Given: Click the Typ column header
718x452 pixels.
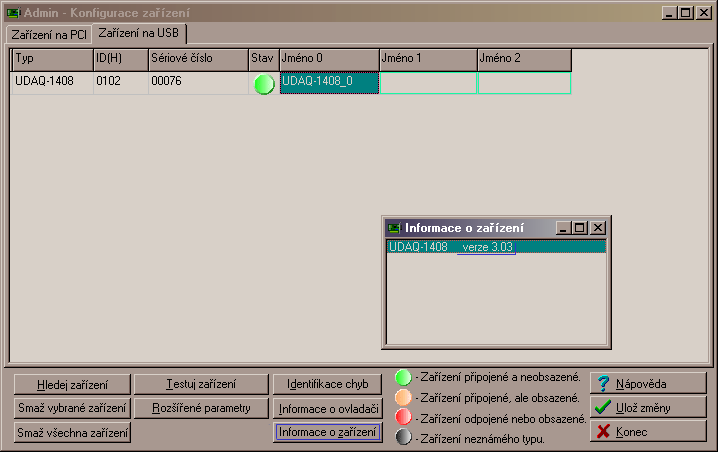Looking at the screenshot, I should (53, 60).
